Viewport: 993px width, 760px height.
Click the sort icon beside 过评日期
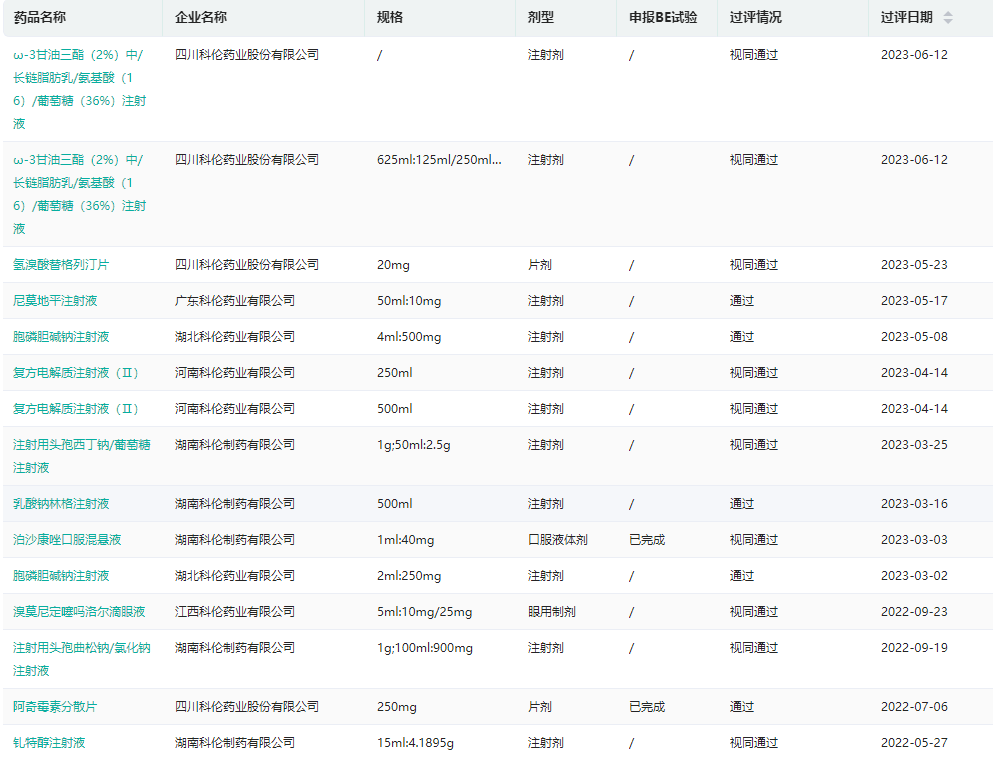click(x=948, y=18)
